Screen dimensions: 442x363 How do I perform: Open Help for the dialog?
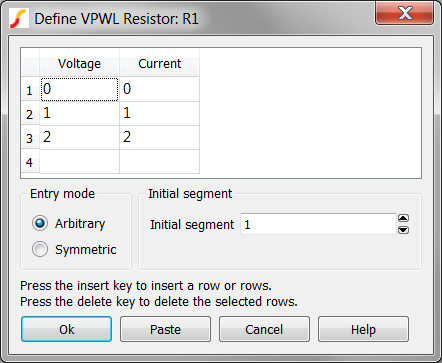(x=363, y=329)
